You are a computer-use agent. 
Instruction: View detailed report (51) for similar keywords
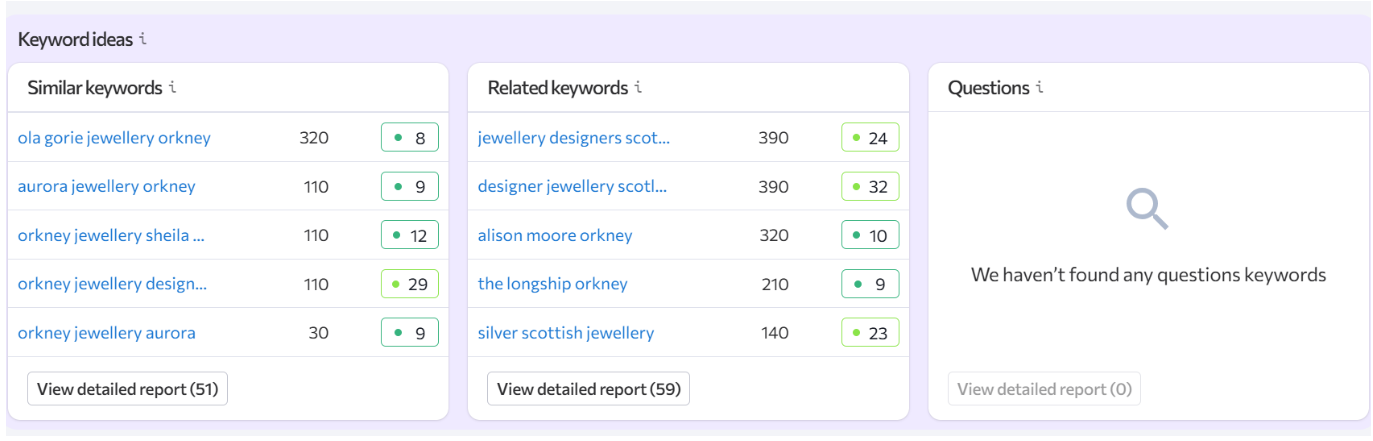[x=128, y=389]
